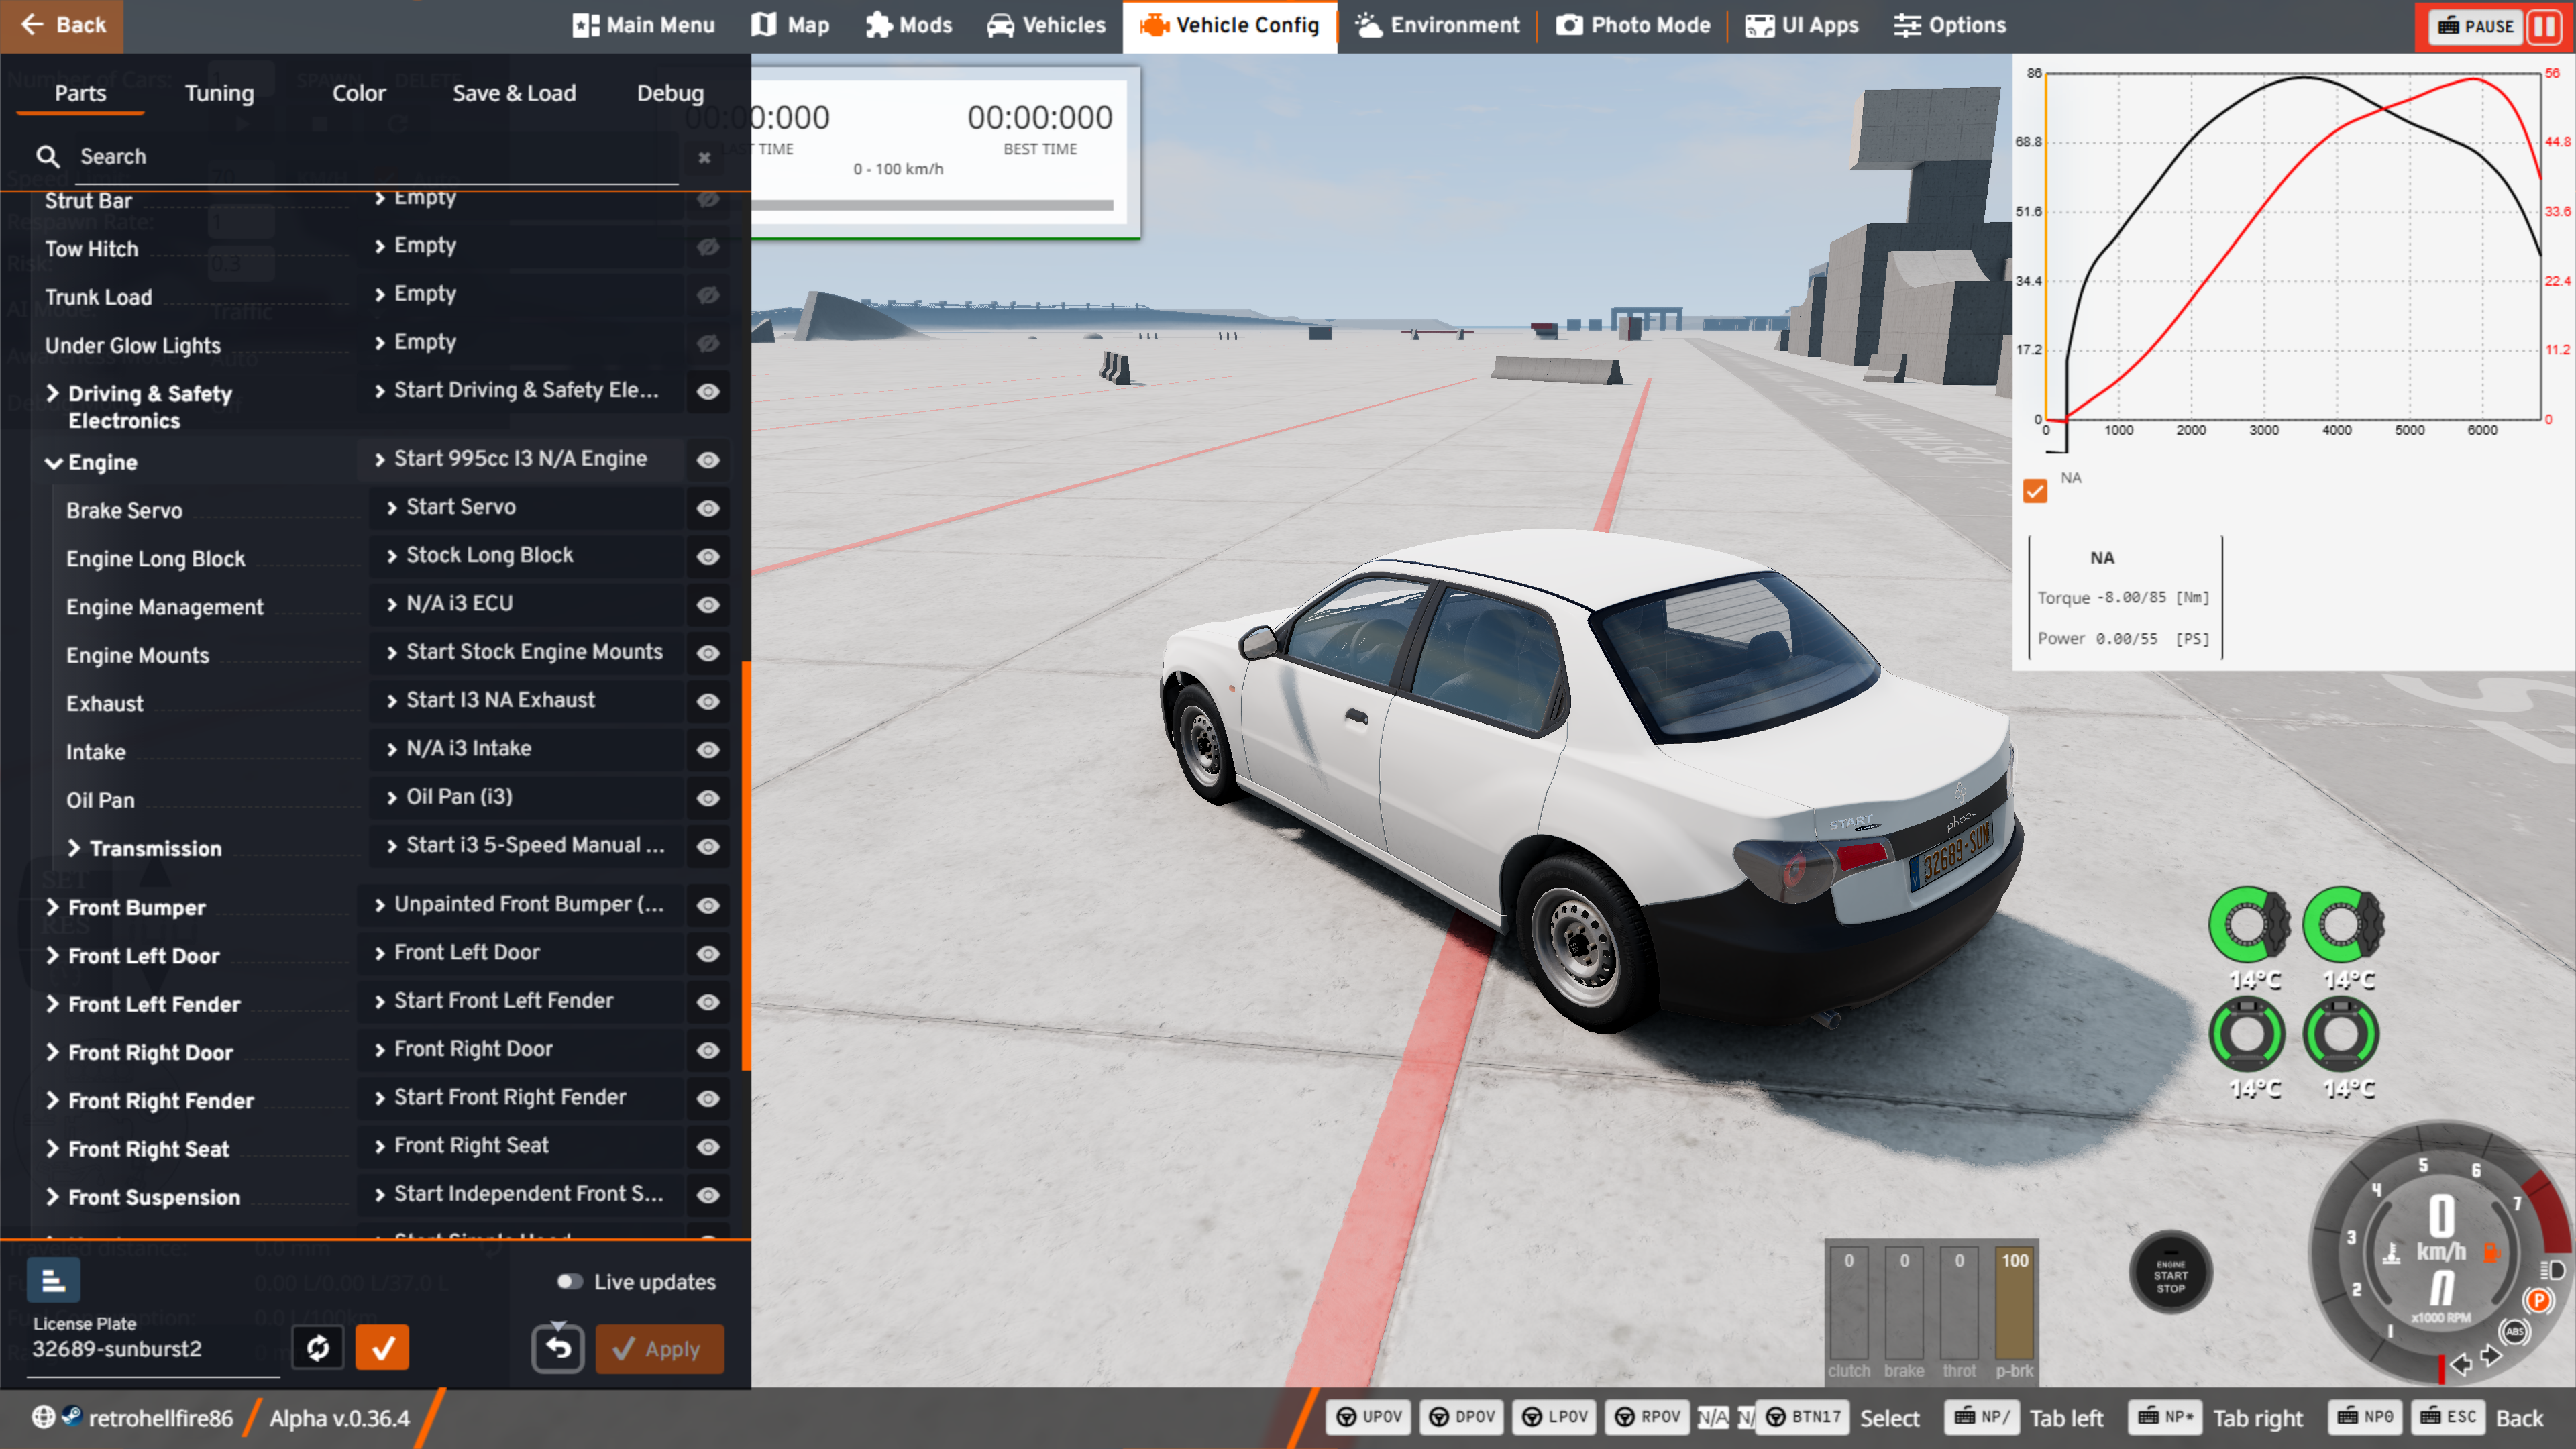Click the Search parts field

pos(370,157)
